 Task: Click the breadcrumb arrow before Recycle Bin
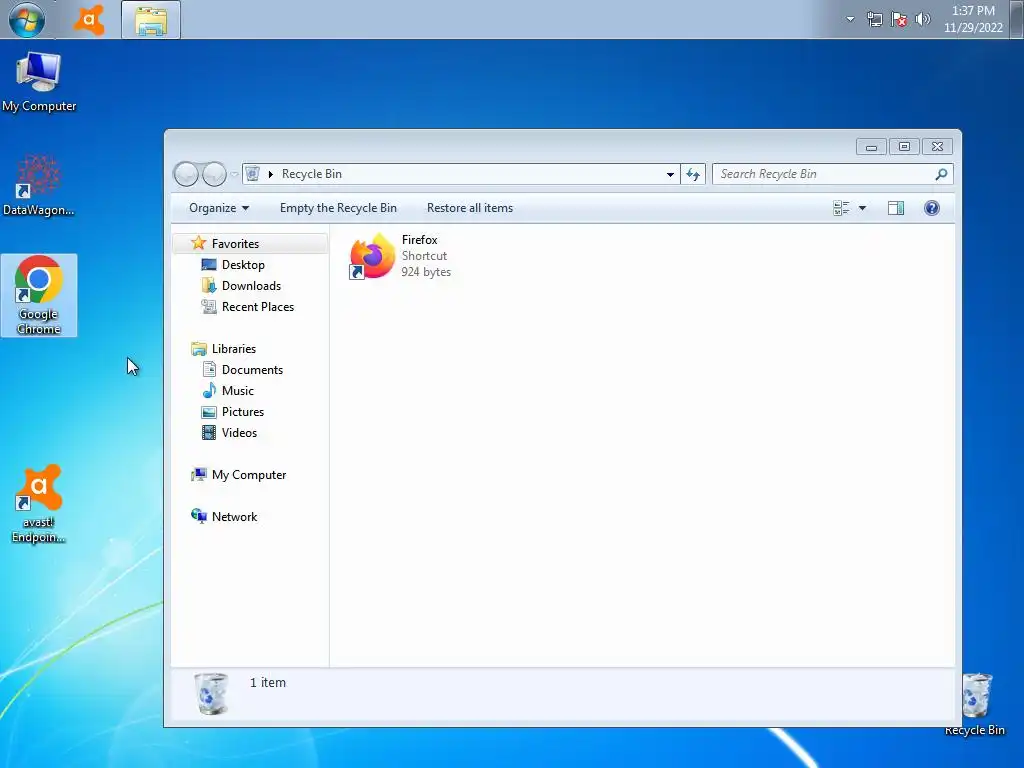[270, 174]
